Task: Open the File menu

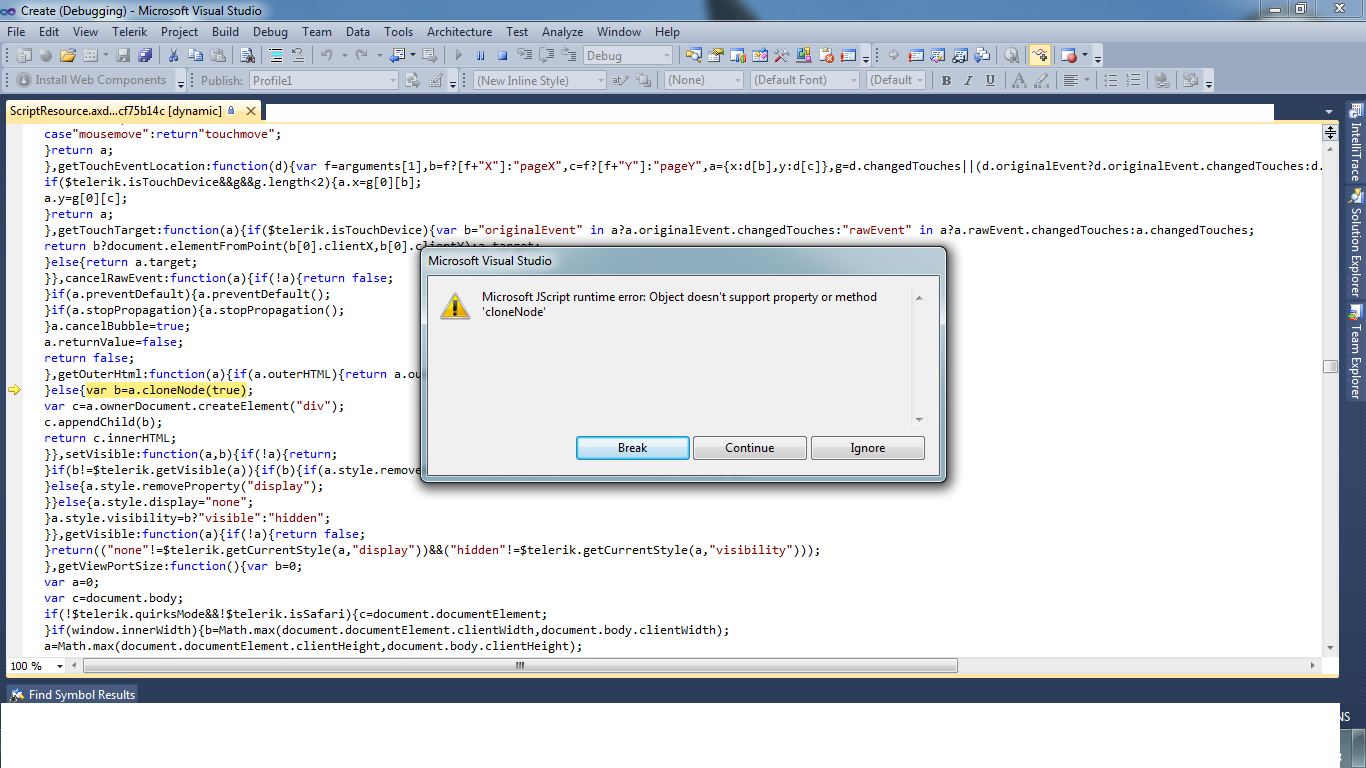Action: (16, 32)
